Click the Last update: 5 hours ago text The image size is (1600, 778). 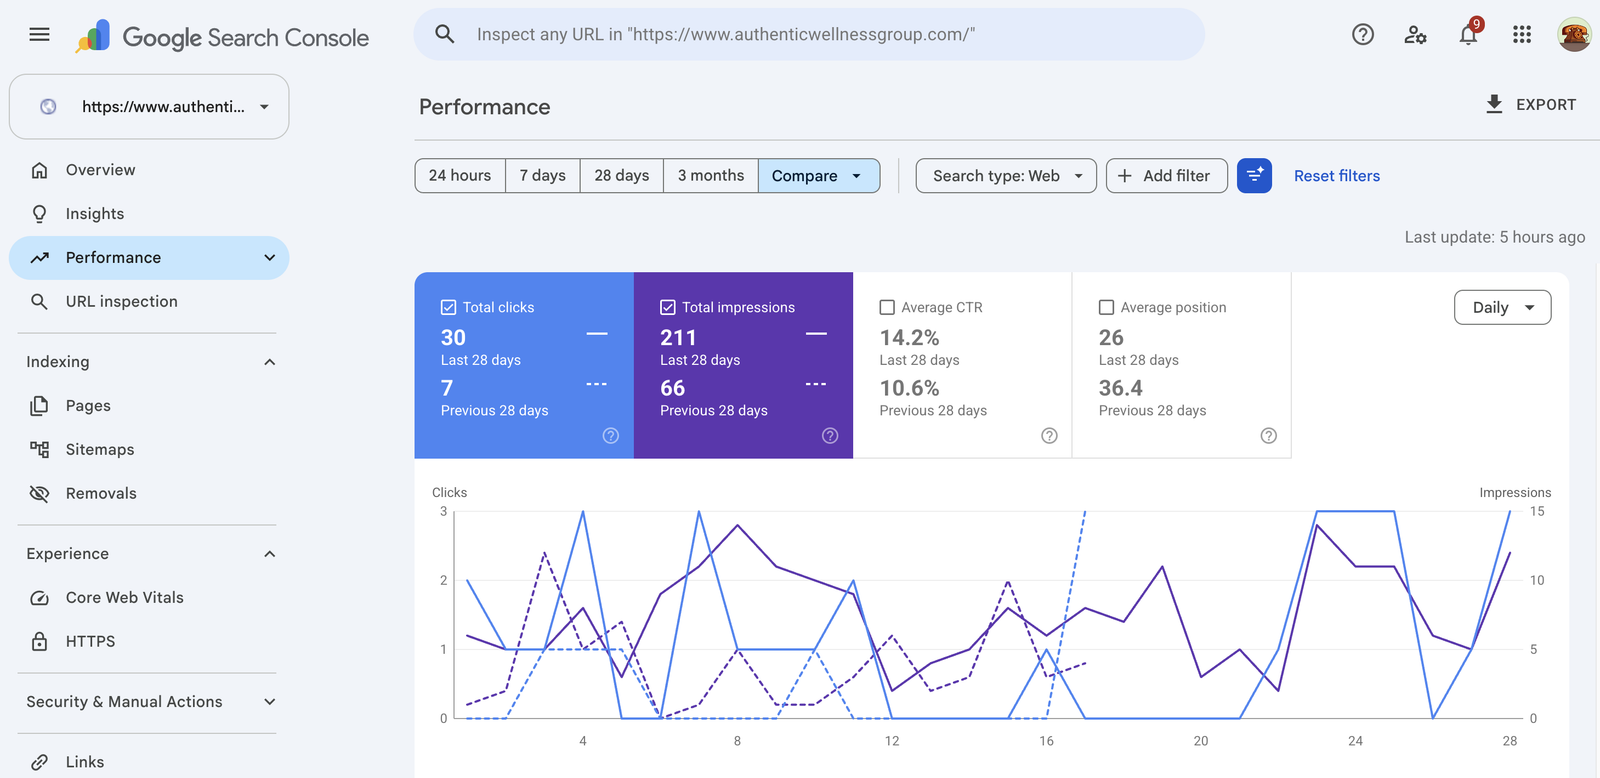1495,237
